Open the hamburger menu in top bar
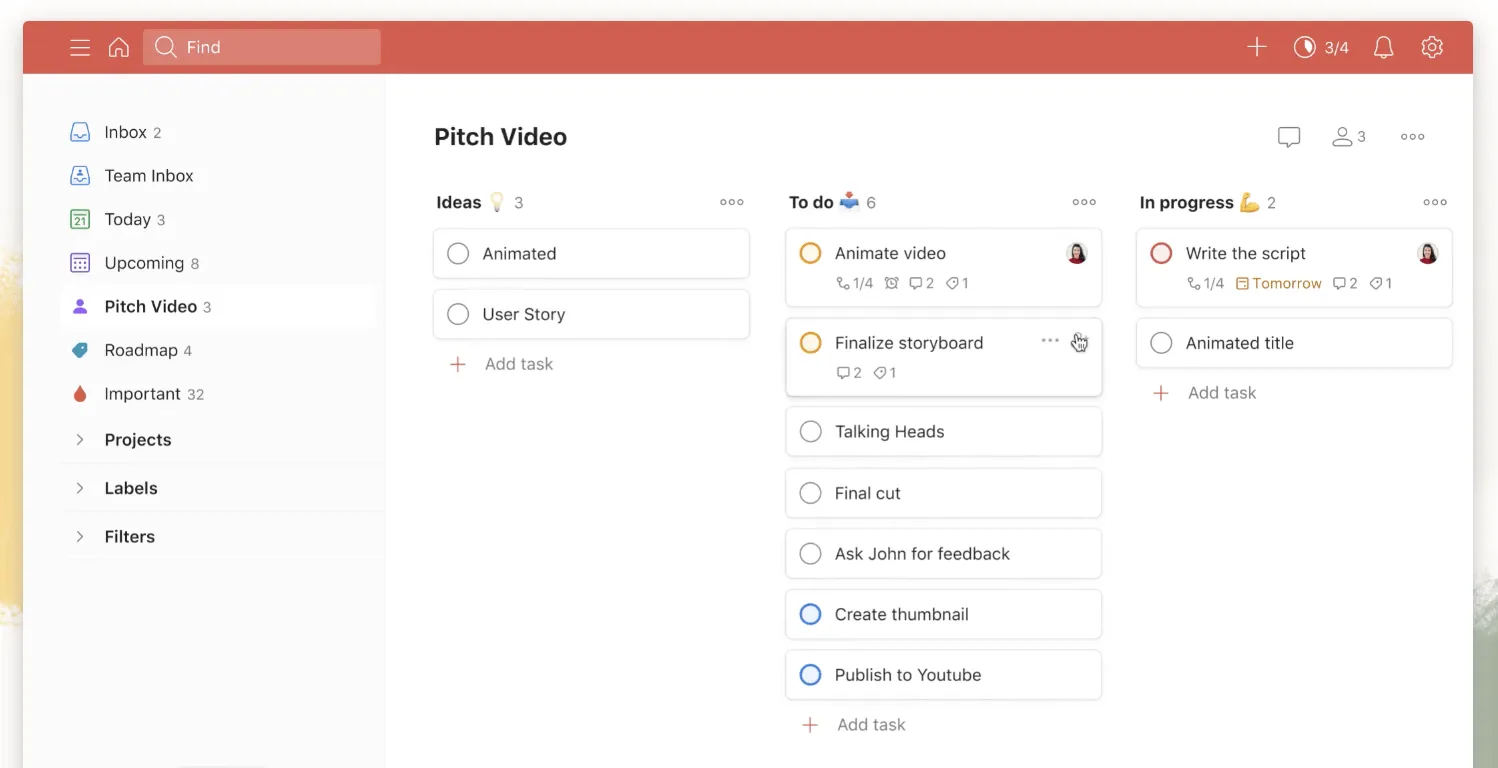Viewport: 1498px width, 768px height. (80, 47)
